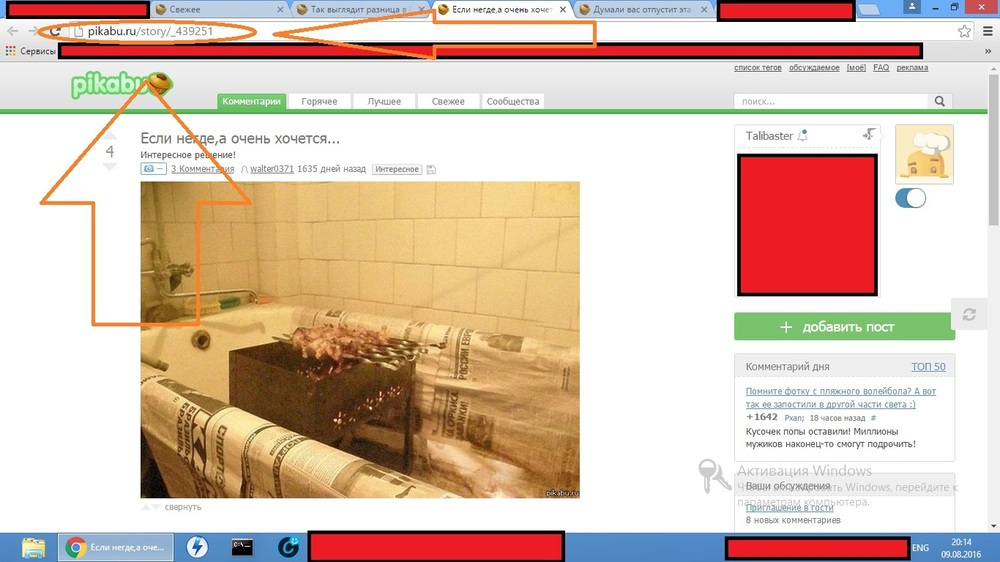Open the Свежее navigation tab on Pikabu
The width and height of the screenshot is (1000, 562).
pos(448,101)
